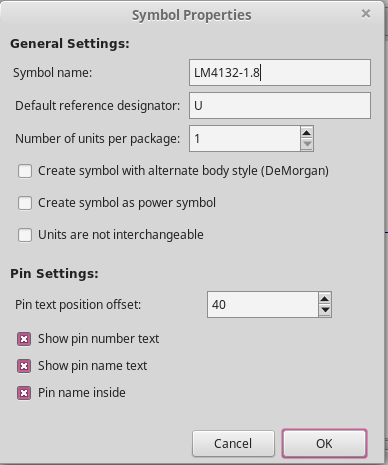Close the Symbol Properties dialog
The width and height of the screenshot is (388, 465).
click(366, 14)
